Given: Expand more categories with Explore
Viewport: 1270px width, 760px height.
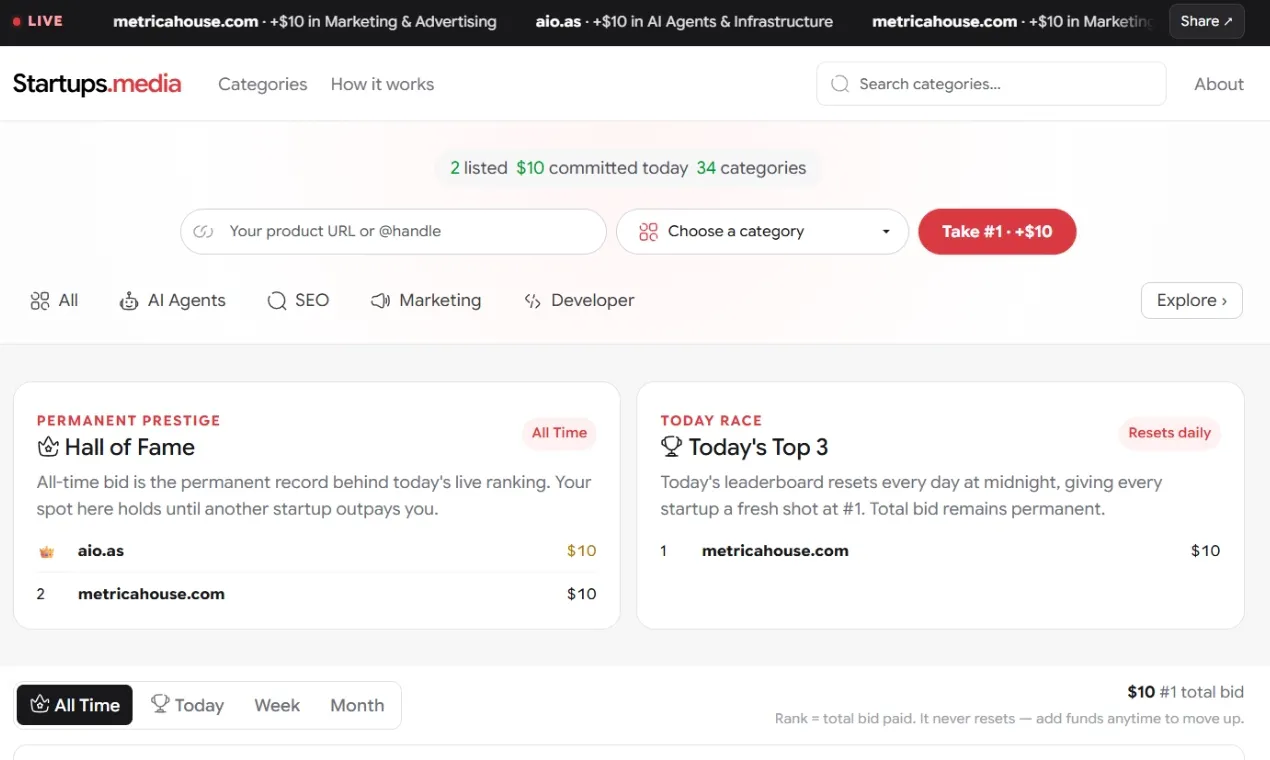Looking at the screenshot, I should 1191,300.
